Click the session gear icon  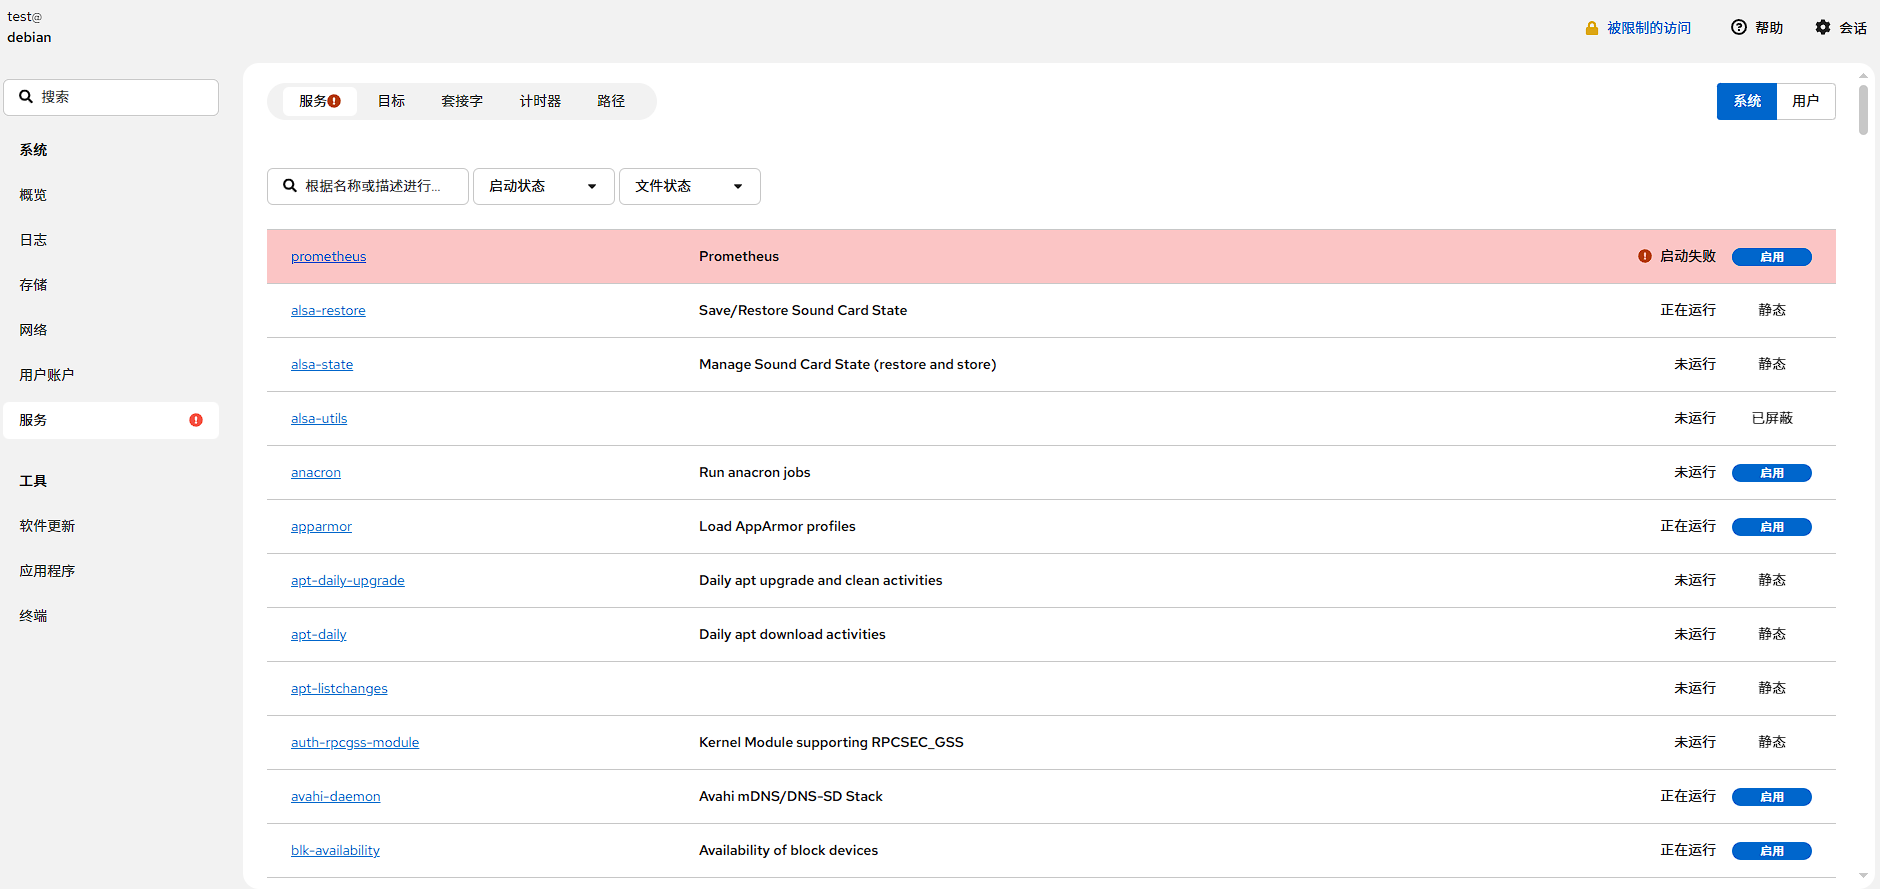1823,28
